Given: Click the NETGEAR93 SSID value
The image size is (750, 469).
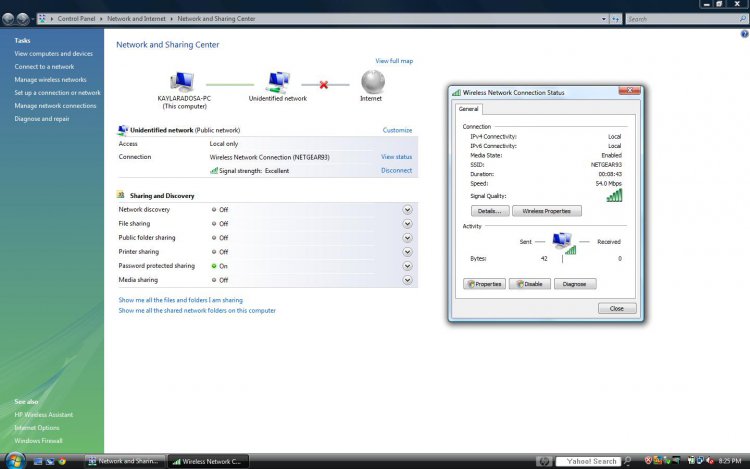Looking at the screenshot, I should point(606,164).
